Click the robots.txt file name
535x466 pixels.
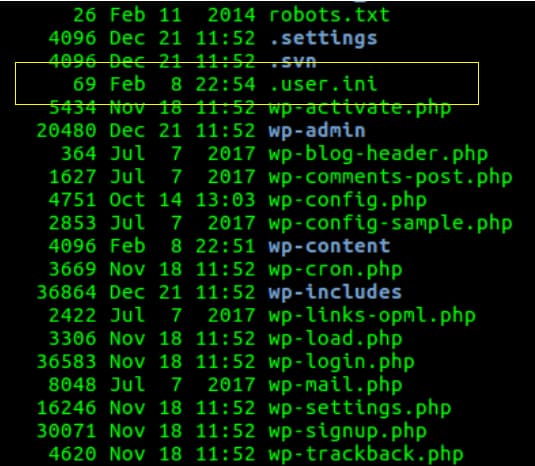[329, 15]
